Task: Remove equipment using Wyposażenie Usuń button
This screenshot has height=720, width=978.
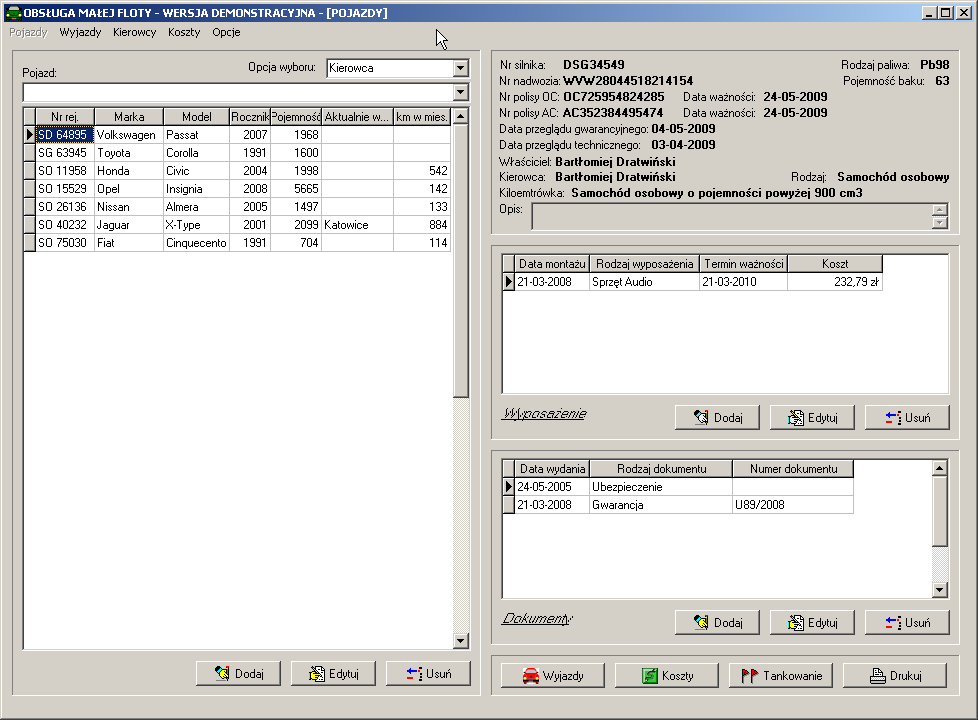Action: point(907,417)
